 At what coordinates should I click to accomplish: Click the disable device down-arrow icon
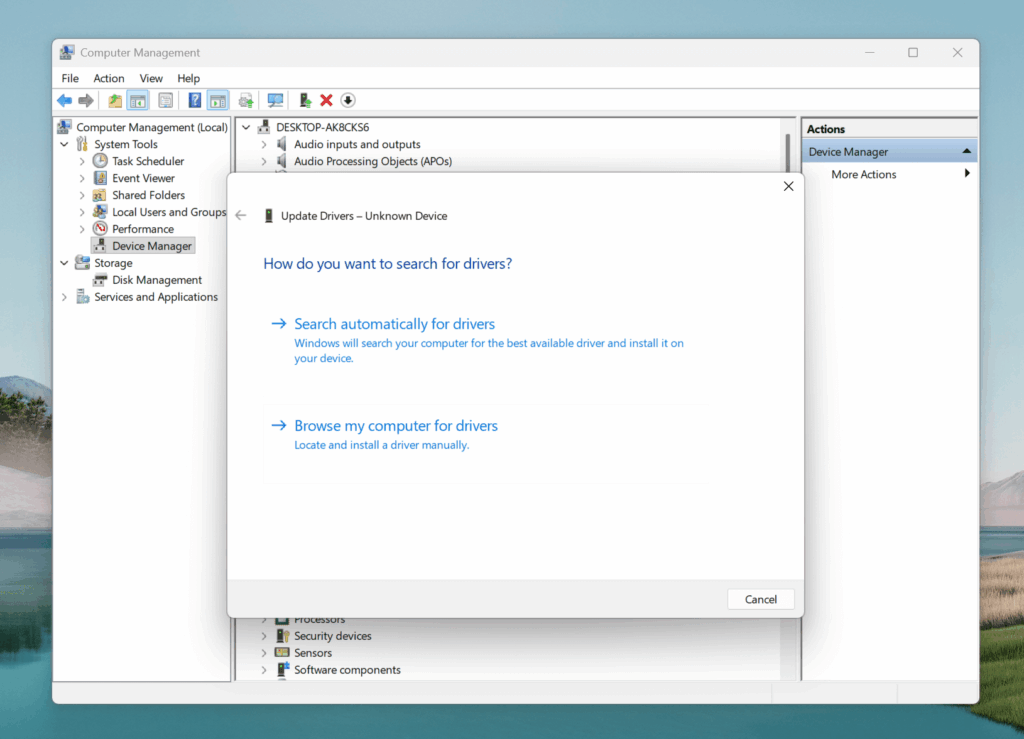[x=348, y=100]
